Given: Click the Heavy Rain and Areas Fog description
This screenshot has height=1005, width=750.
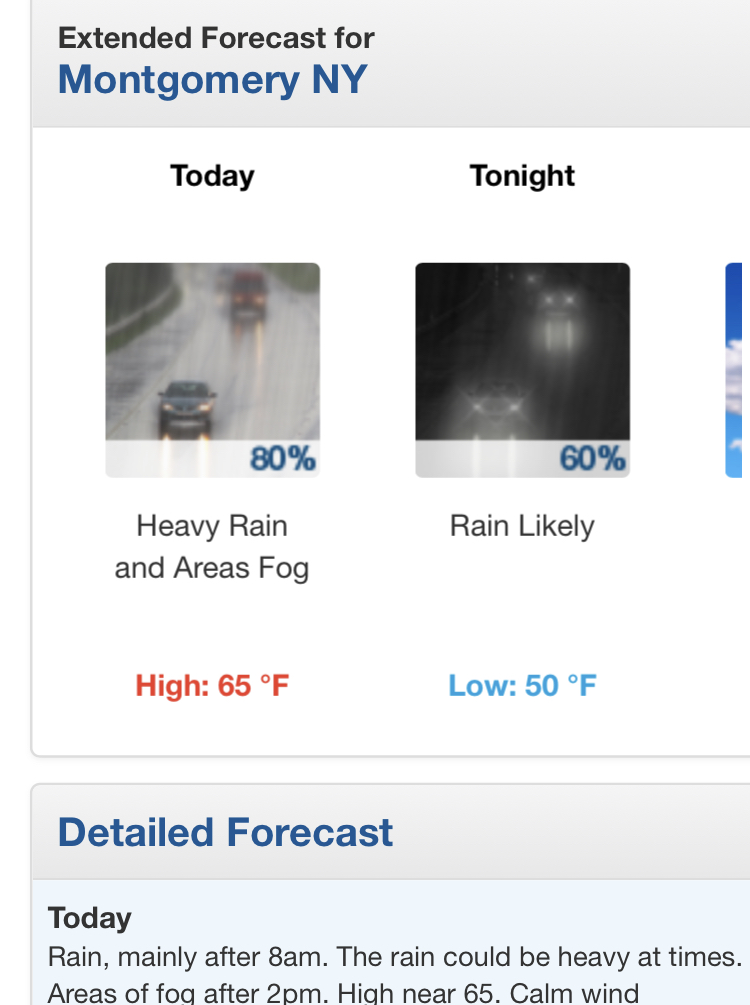Looking at the screenshot, I should pos(212,547).
